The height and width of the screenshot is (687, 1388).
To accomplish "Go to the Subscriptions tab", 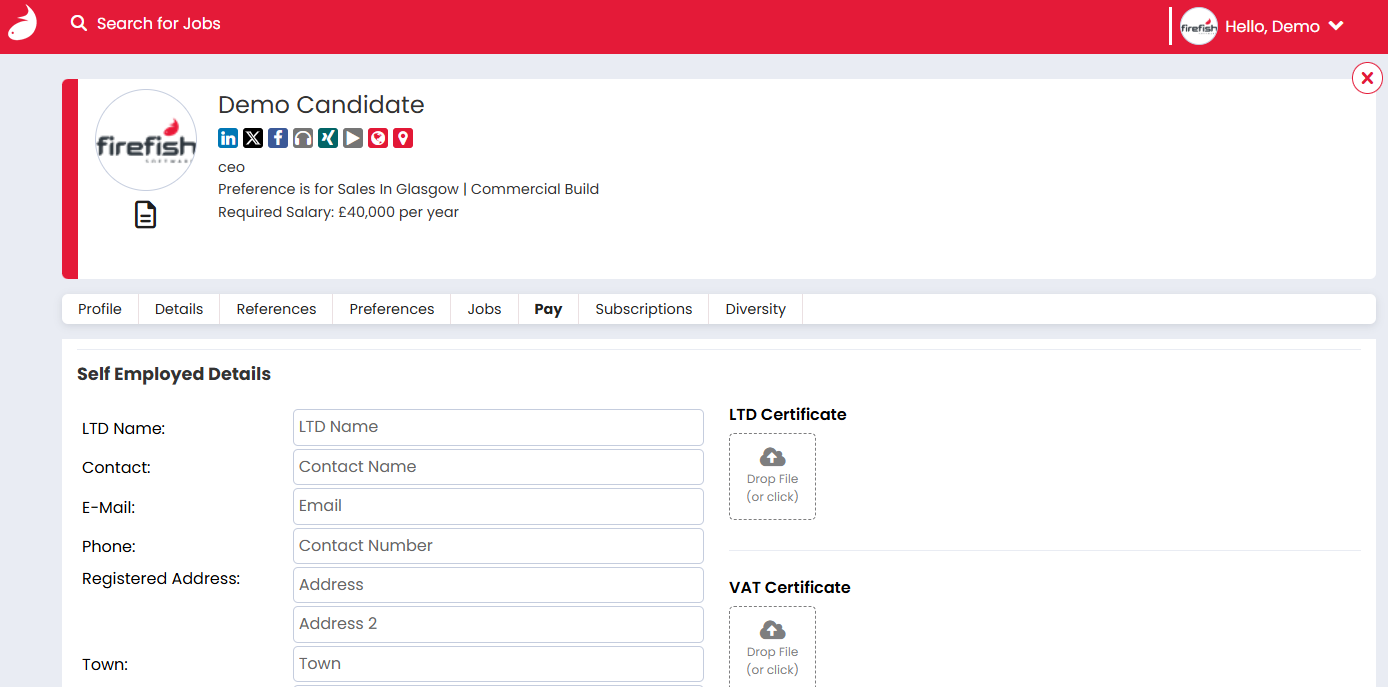I will coord(643,309).
